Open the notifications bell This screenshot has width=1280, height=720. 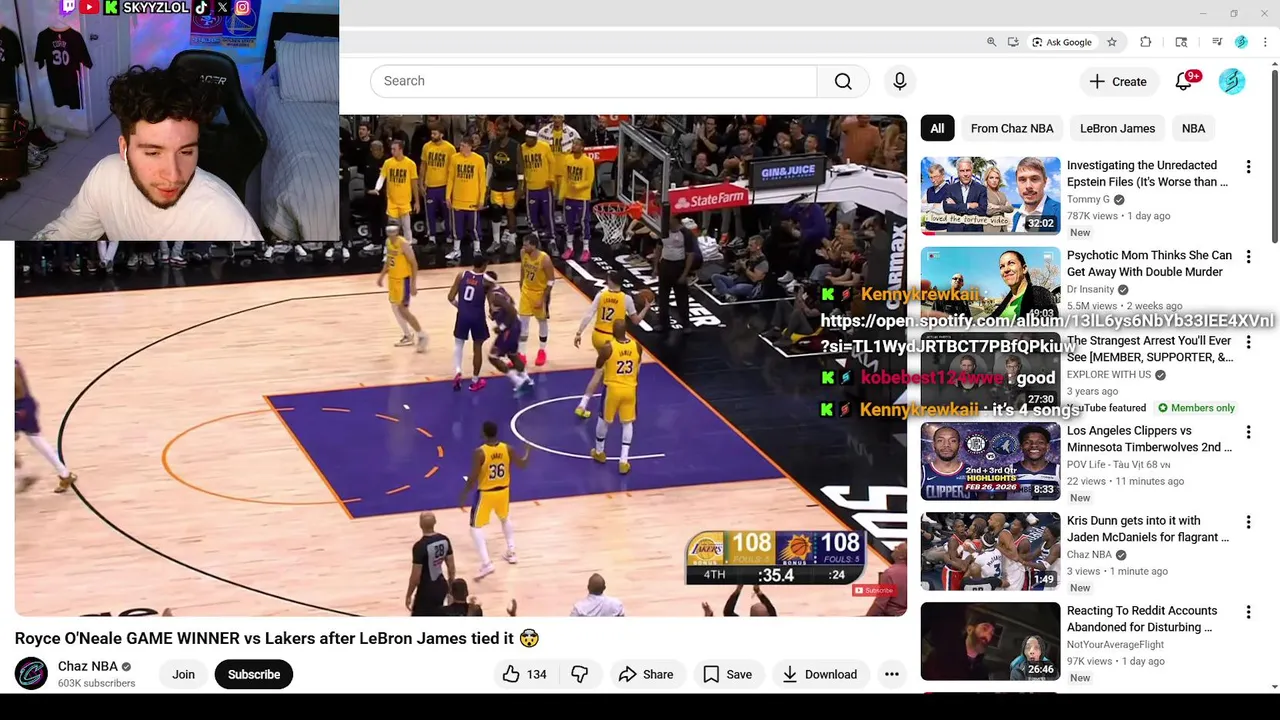tap(1184, 81)
